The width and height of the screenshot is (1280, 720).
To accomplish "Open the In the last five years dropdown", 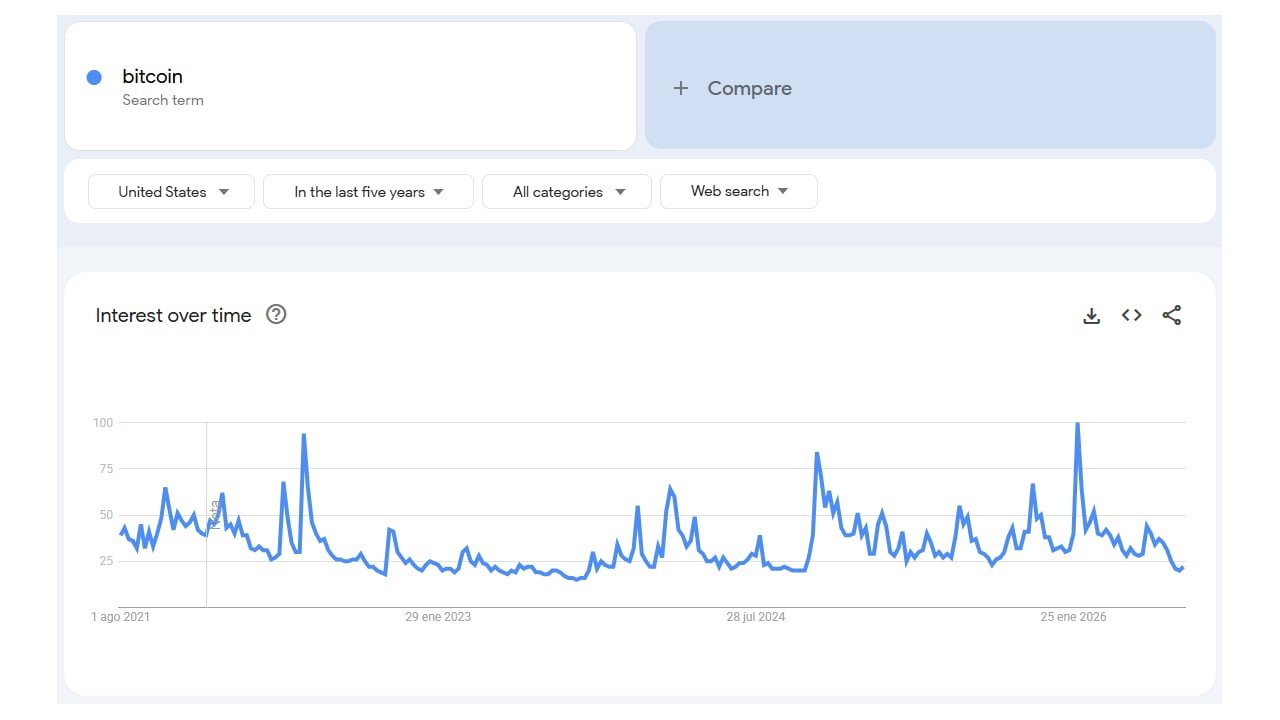I will 368,192.
